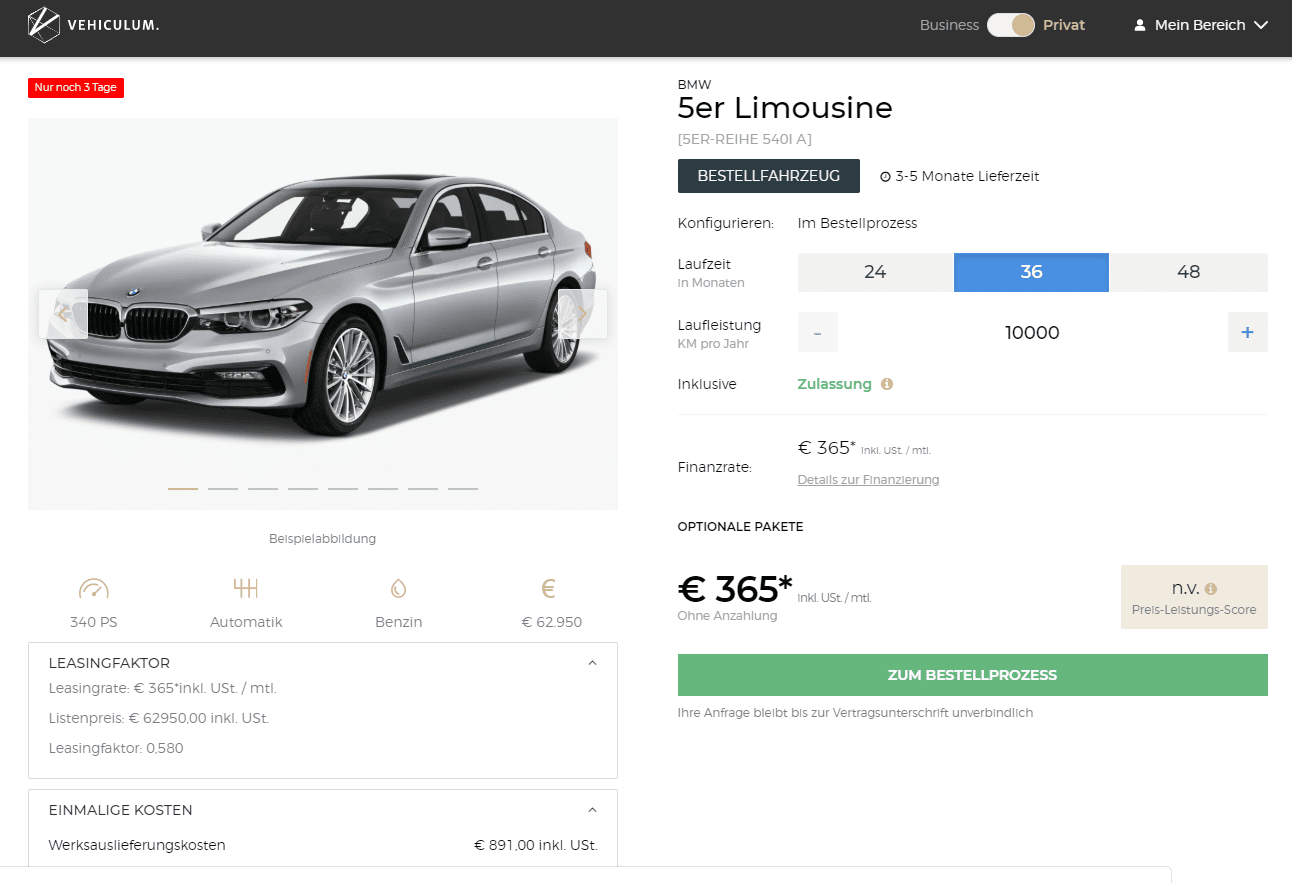
Task: Open the Zulassung info icon
Action: (887, 384)
